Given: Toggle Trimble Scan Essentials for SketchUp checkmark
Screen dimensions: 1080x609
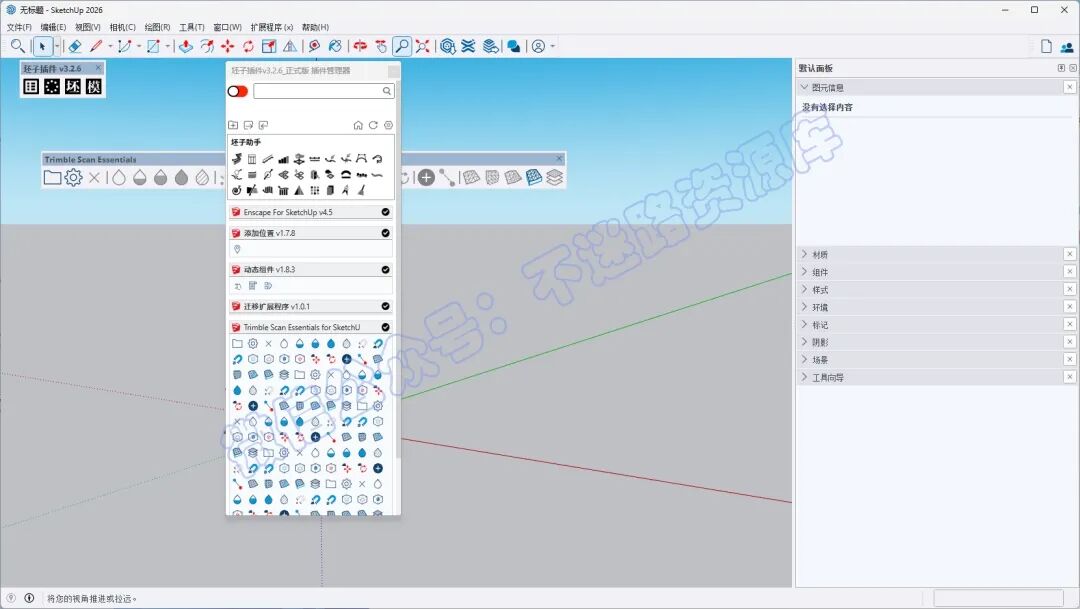Looking at the screenshot, I should click(385, 327).
